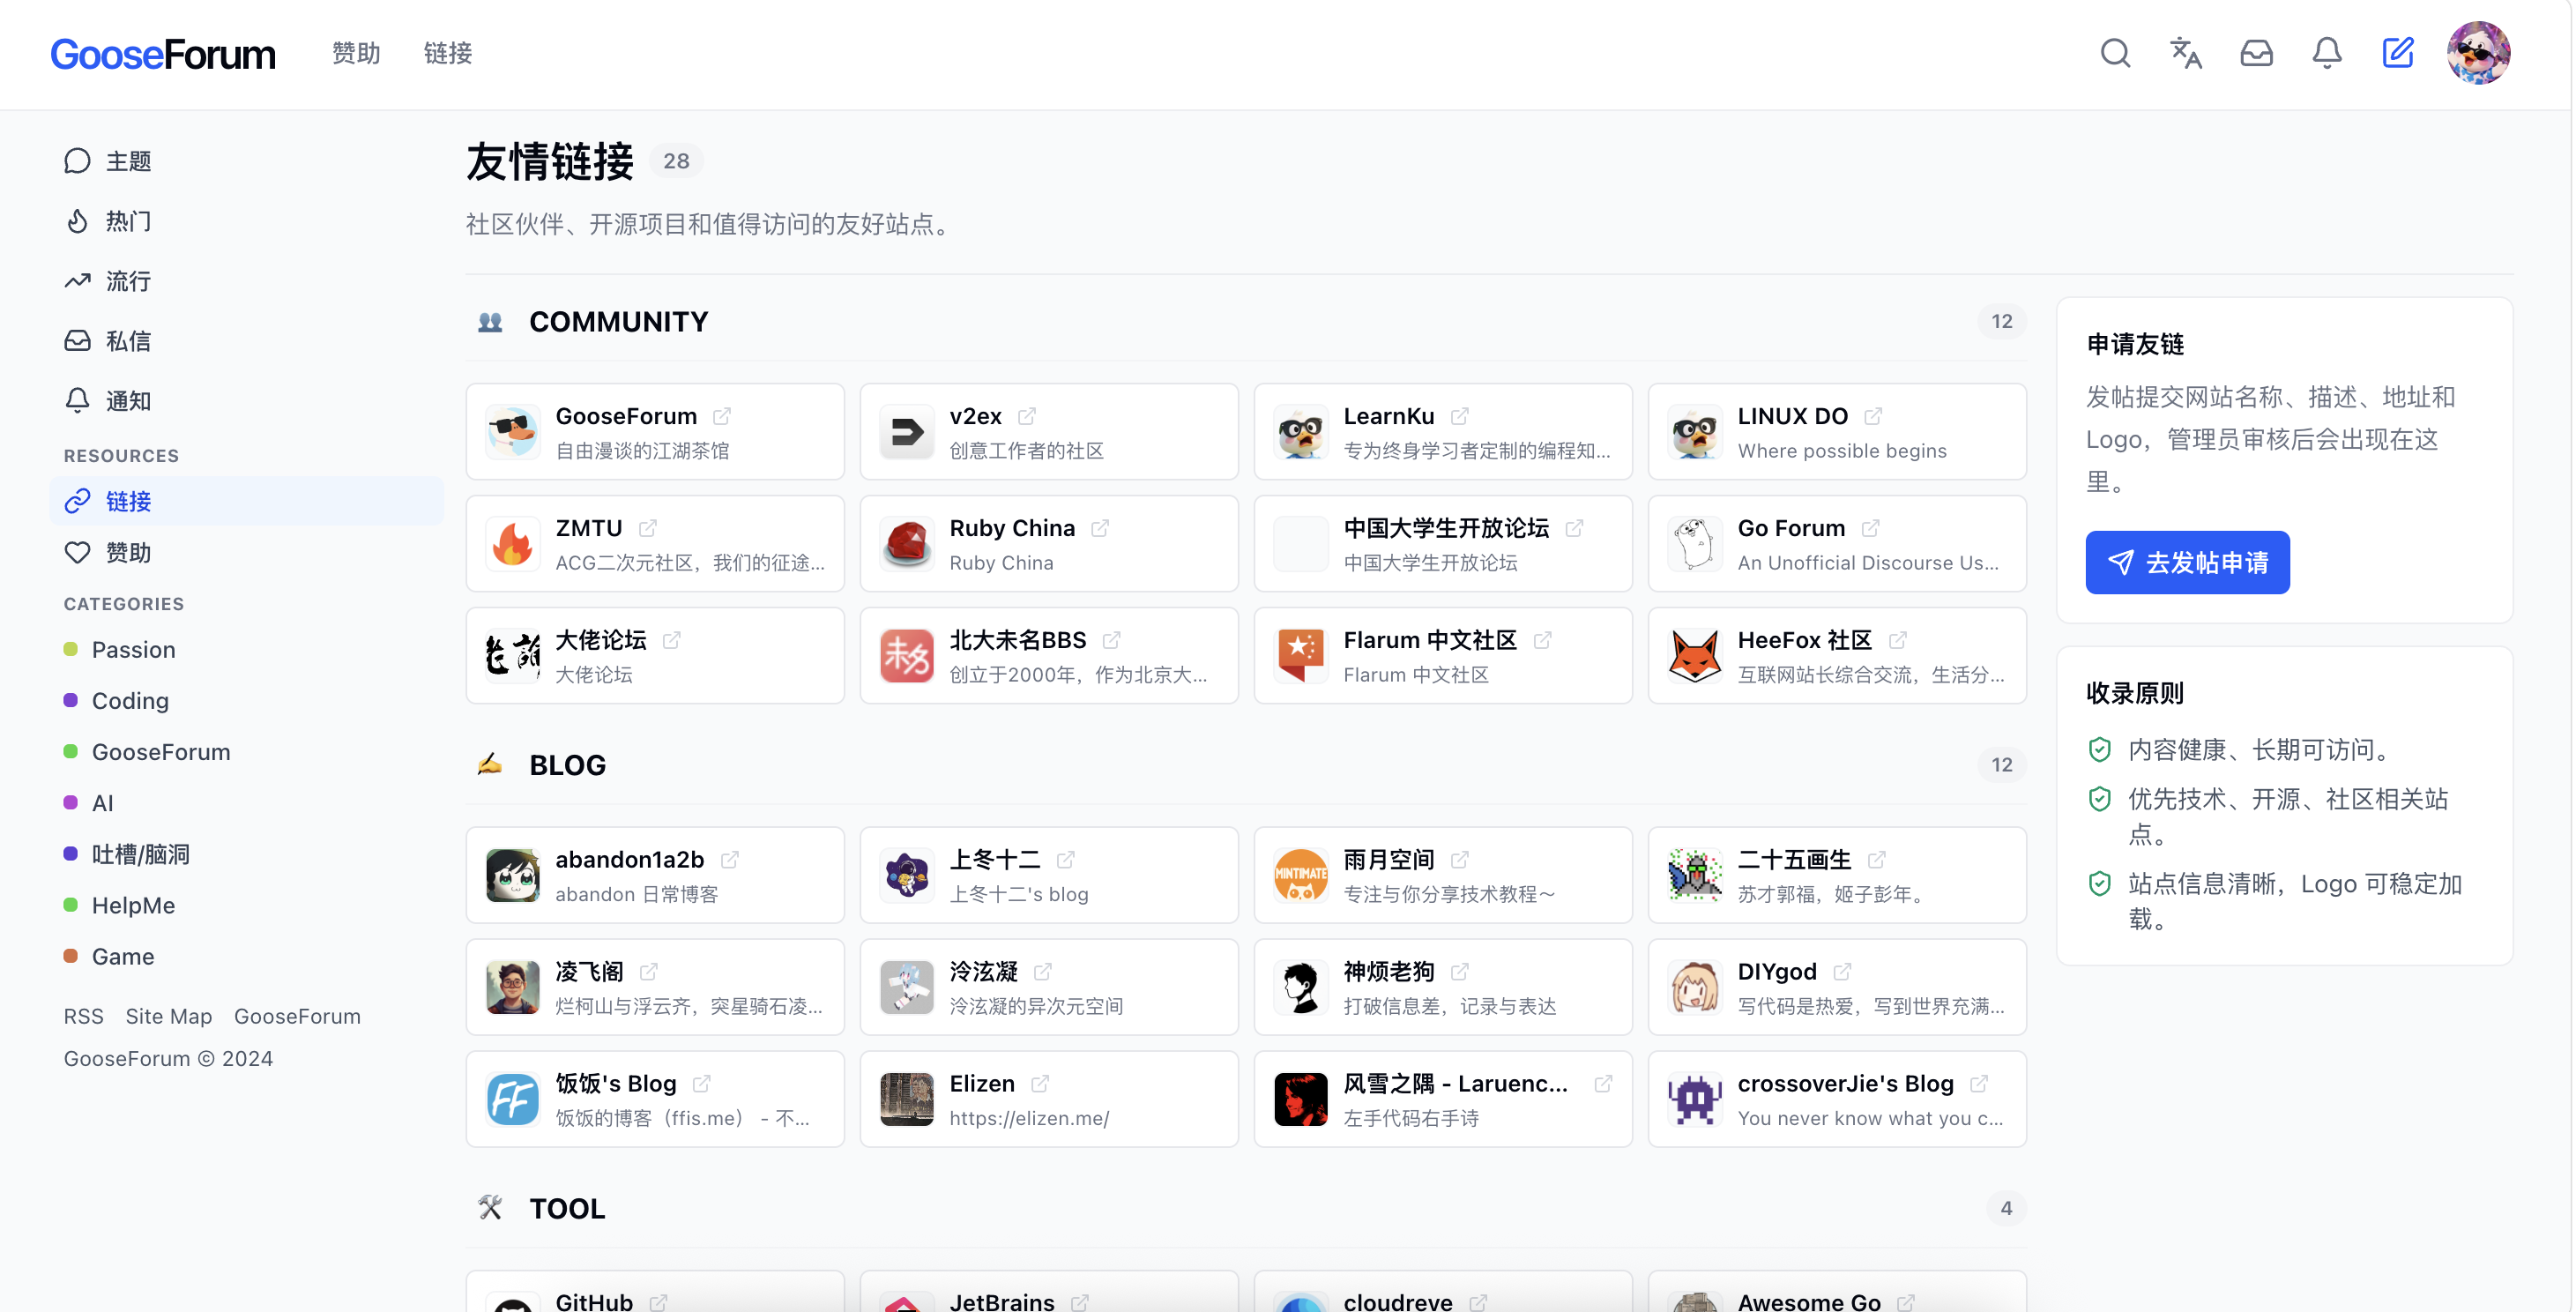Open the GitHub tool link
The width and height of the screenshot is (2576, 1312).
tap(655, 1292)
